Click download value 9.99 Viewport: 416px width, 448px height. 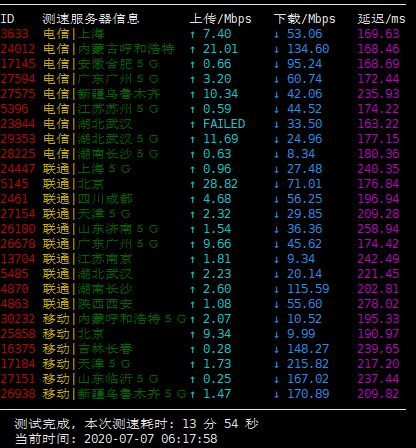[301, 334]
